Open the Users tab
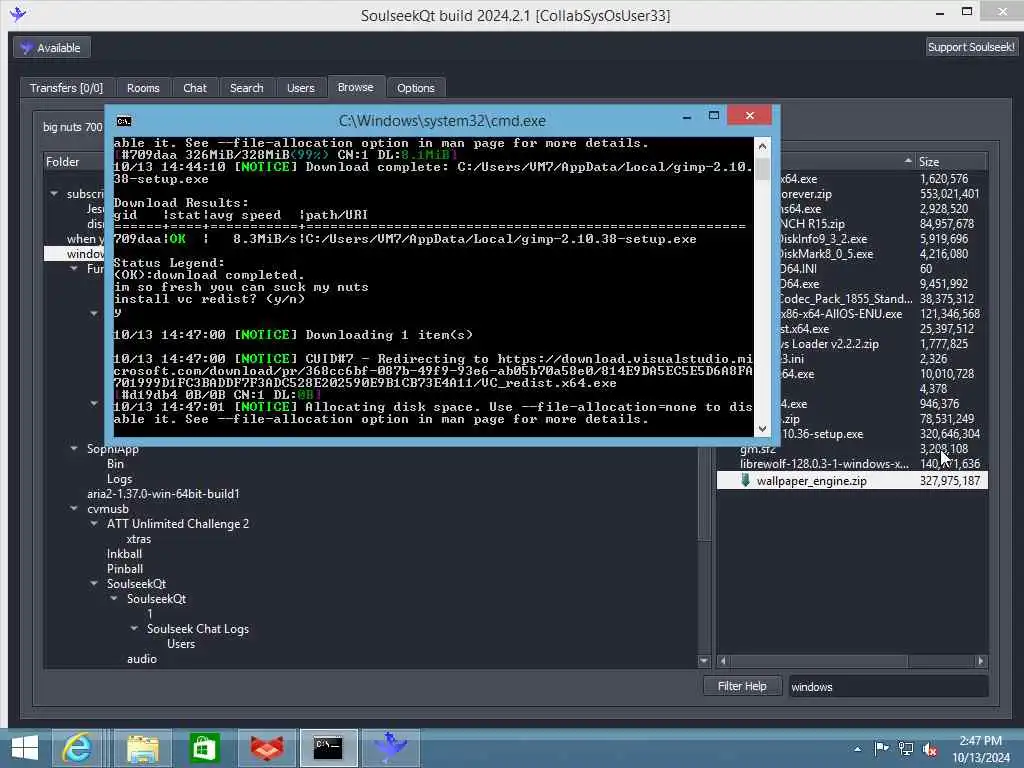Screen dimensions: 1024x768 pyautogui.click(x=300, y=88)
